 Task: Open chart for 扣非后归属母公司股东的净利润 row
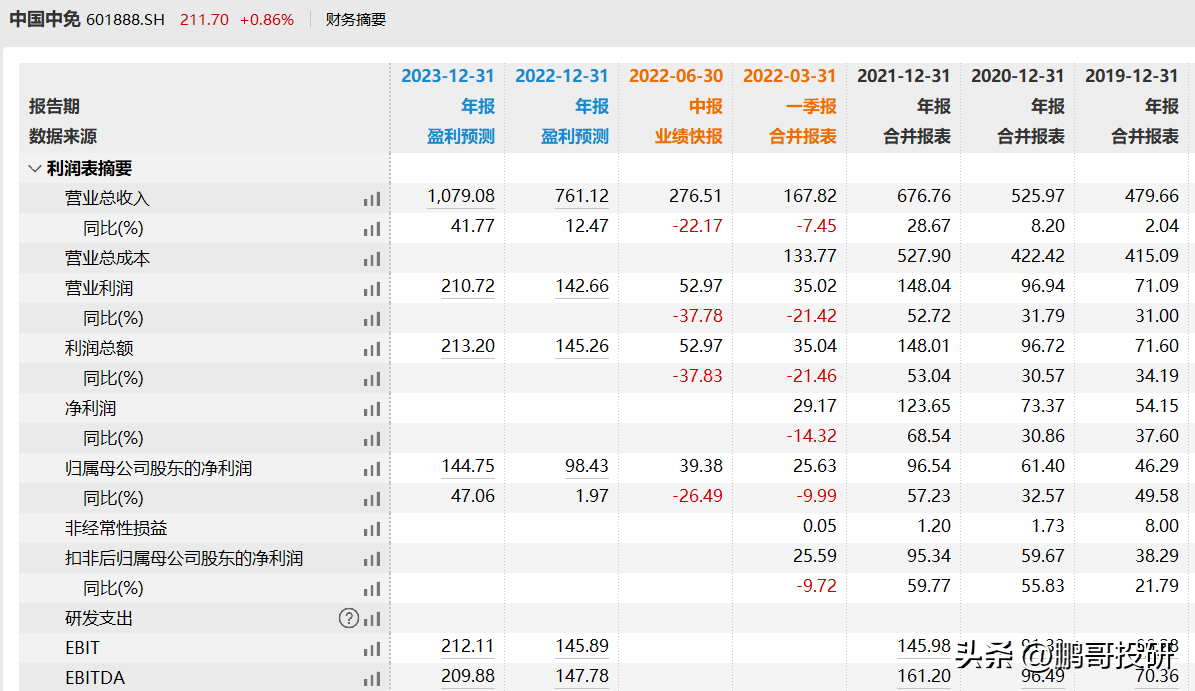click(x=372, y=560)
